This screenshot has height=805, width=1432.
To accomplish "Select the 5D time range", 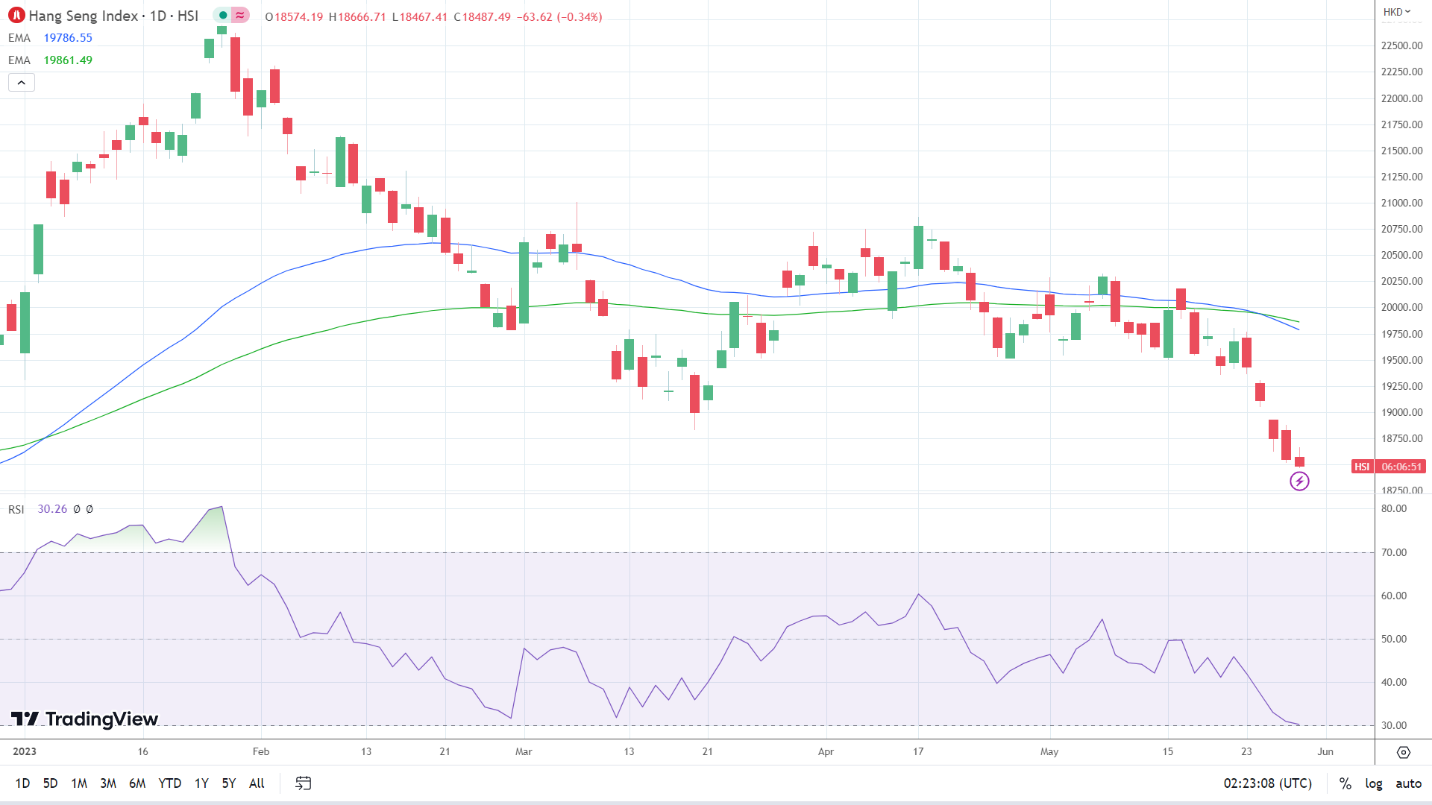I will point(50,783).
